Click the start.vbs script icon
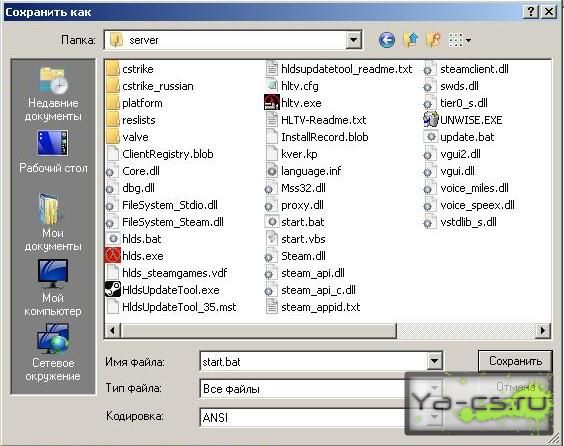The height and width of the screenshot is (446, 564). (x=272, y=239)
